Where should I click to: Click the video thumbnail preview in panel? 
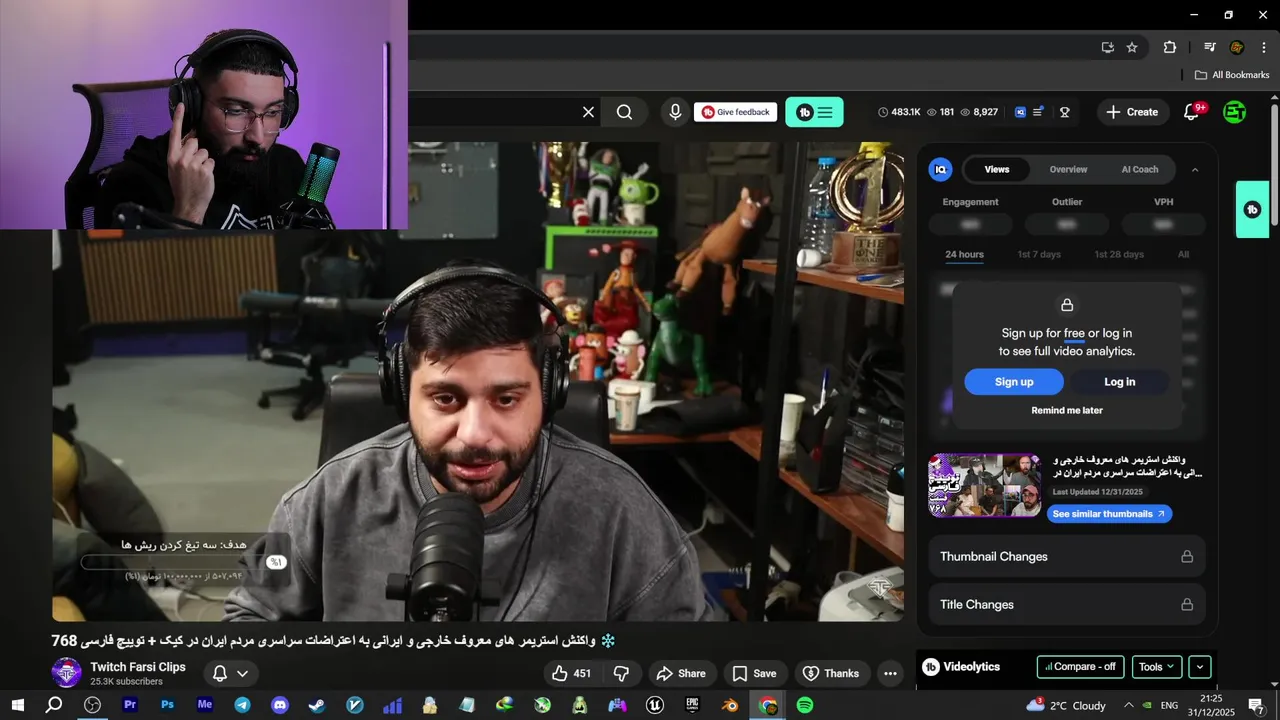pos(984,485)
